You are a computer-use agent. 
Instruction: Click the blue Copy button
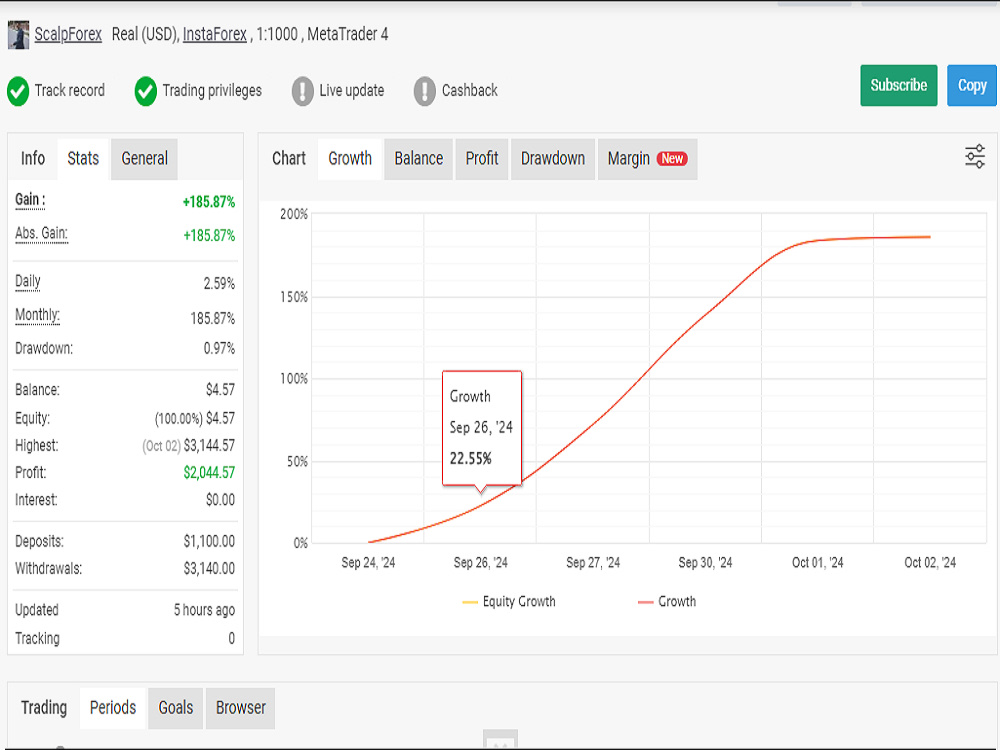click(x=972, y=85)
